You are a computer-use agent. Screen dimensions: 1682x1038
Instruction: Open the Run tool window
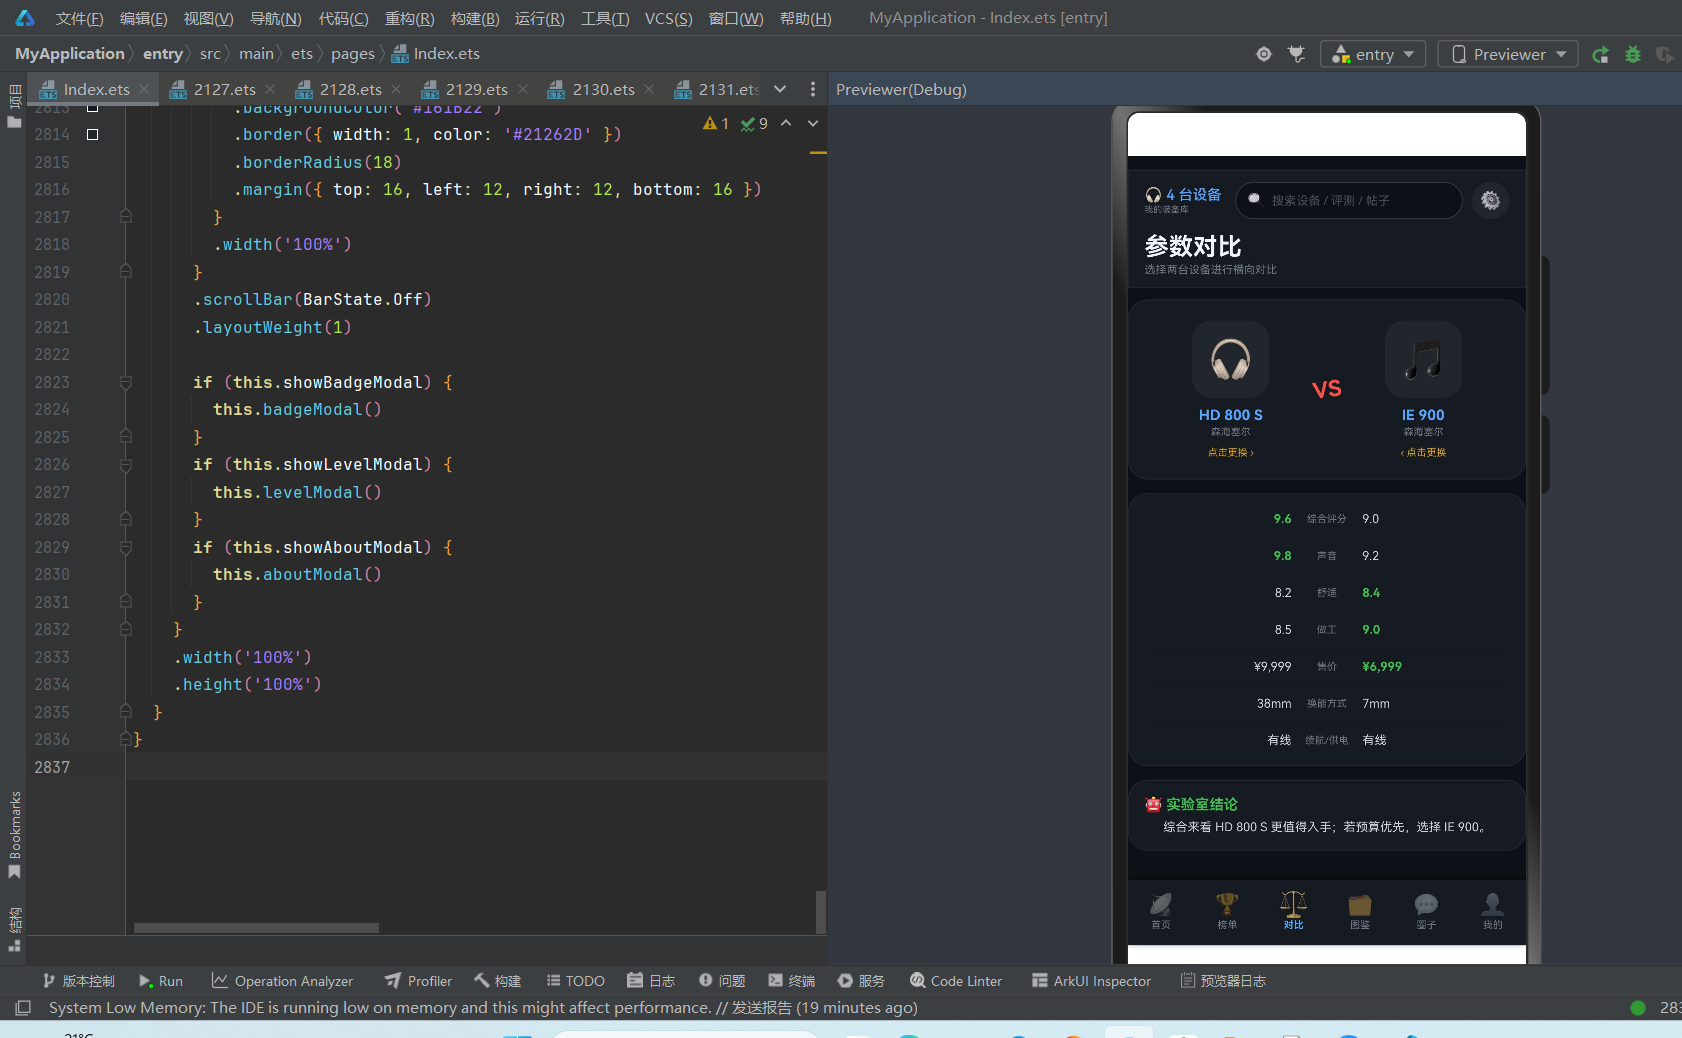click(161, 981)
